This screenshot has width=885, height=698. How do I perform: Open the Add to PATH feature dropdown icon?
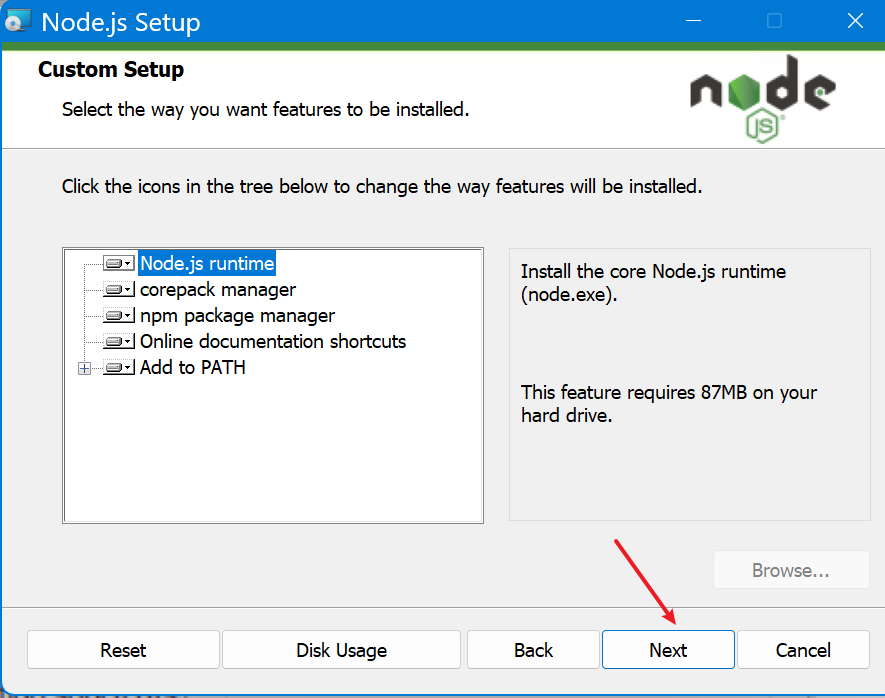click(119, 367)
